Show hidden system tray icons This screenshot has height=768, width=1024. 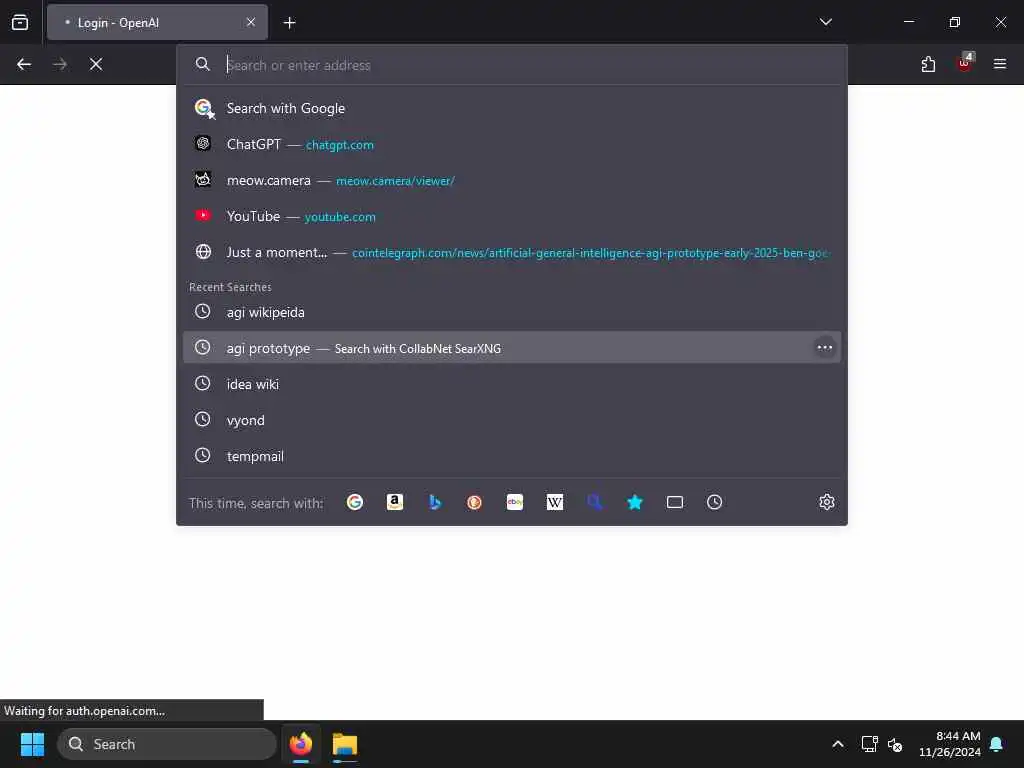[x=838, y=744]
